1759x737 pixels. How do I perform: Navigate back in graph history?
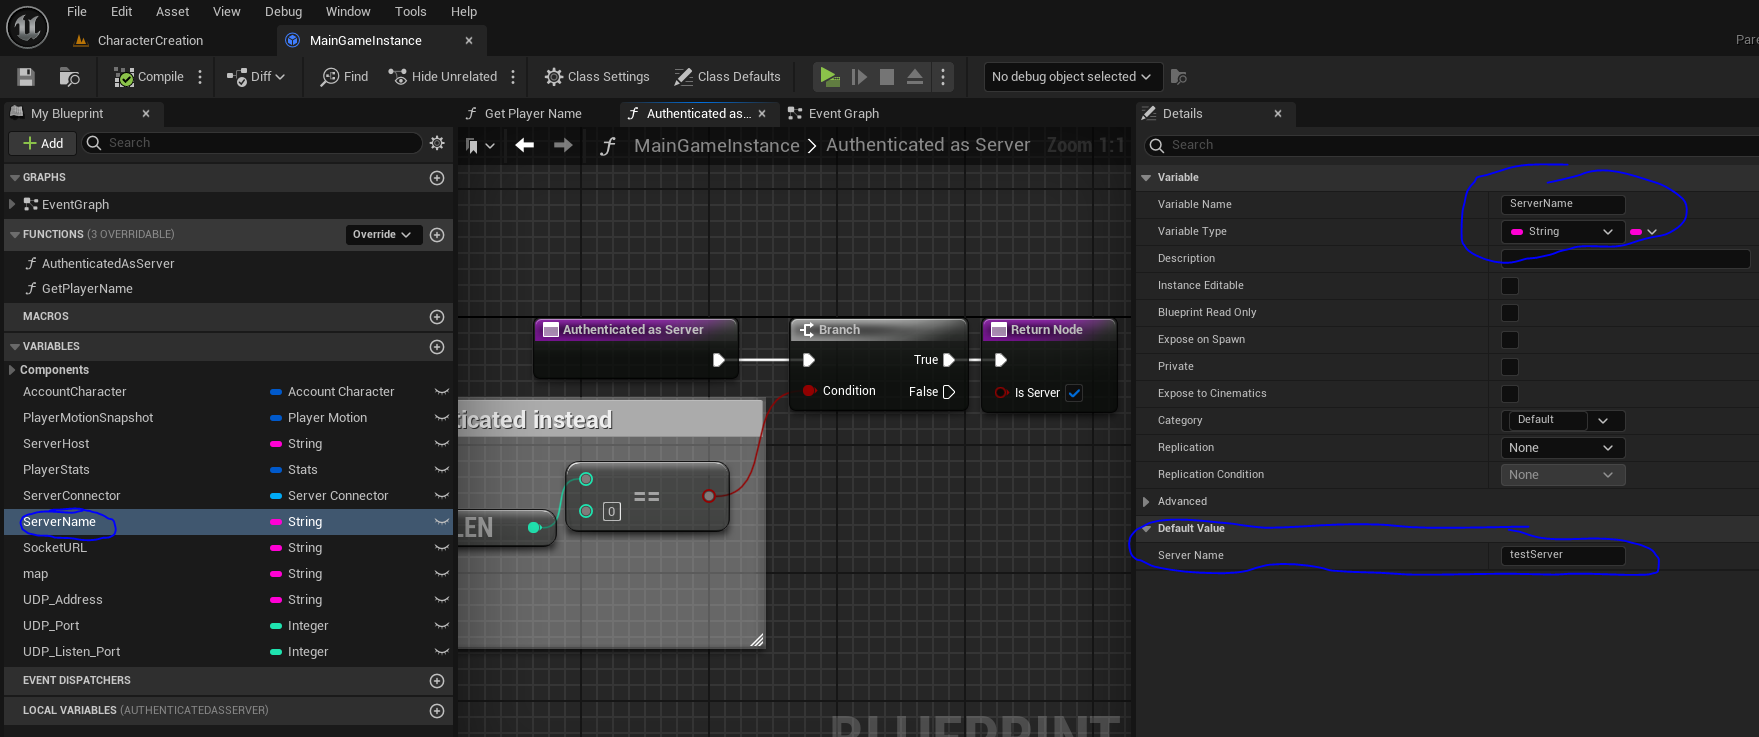pos(524,146)
